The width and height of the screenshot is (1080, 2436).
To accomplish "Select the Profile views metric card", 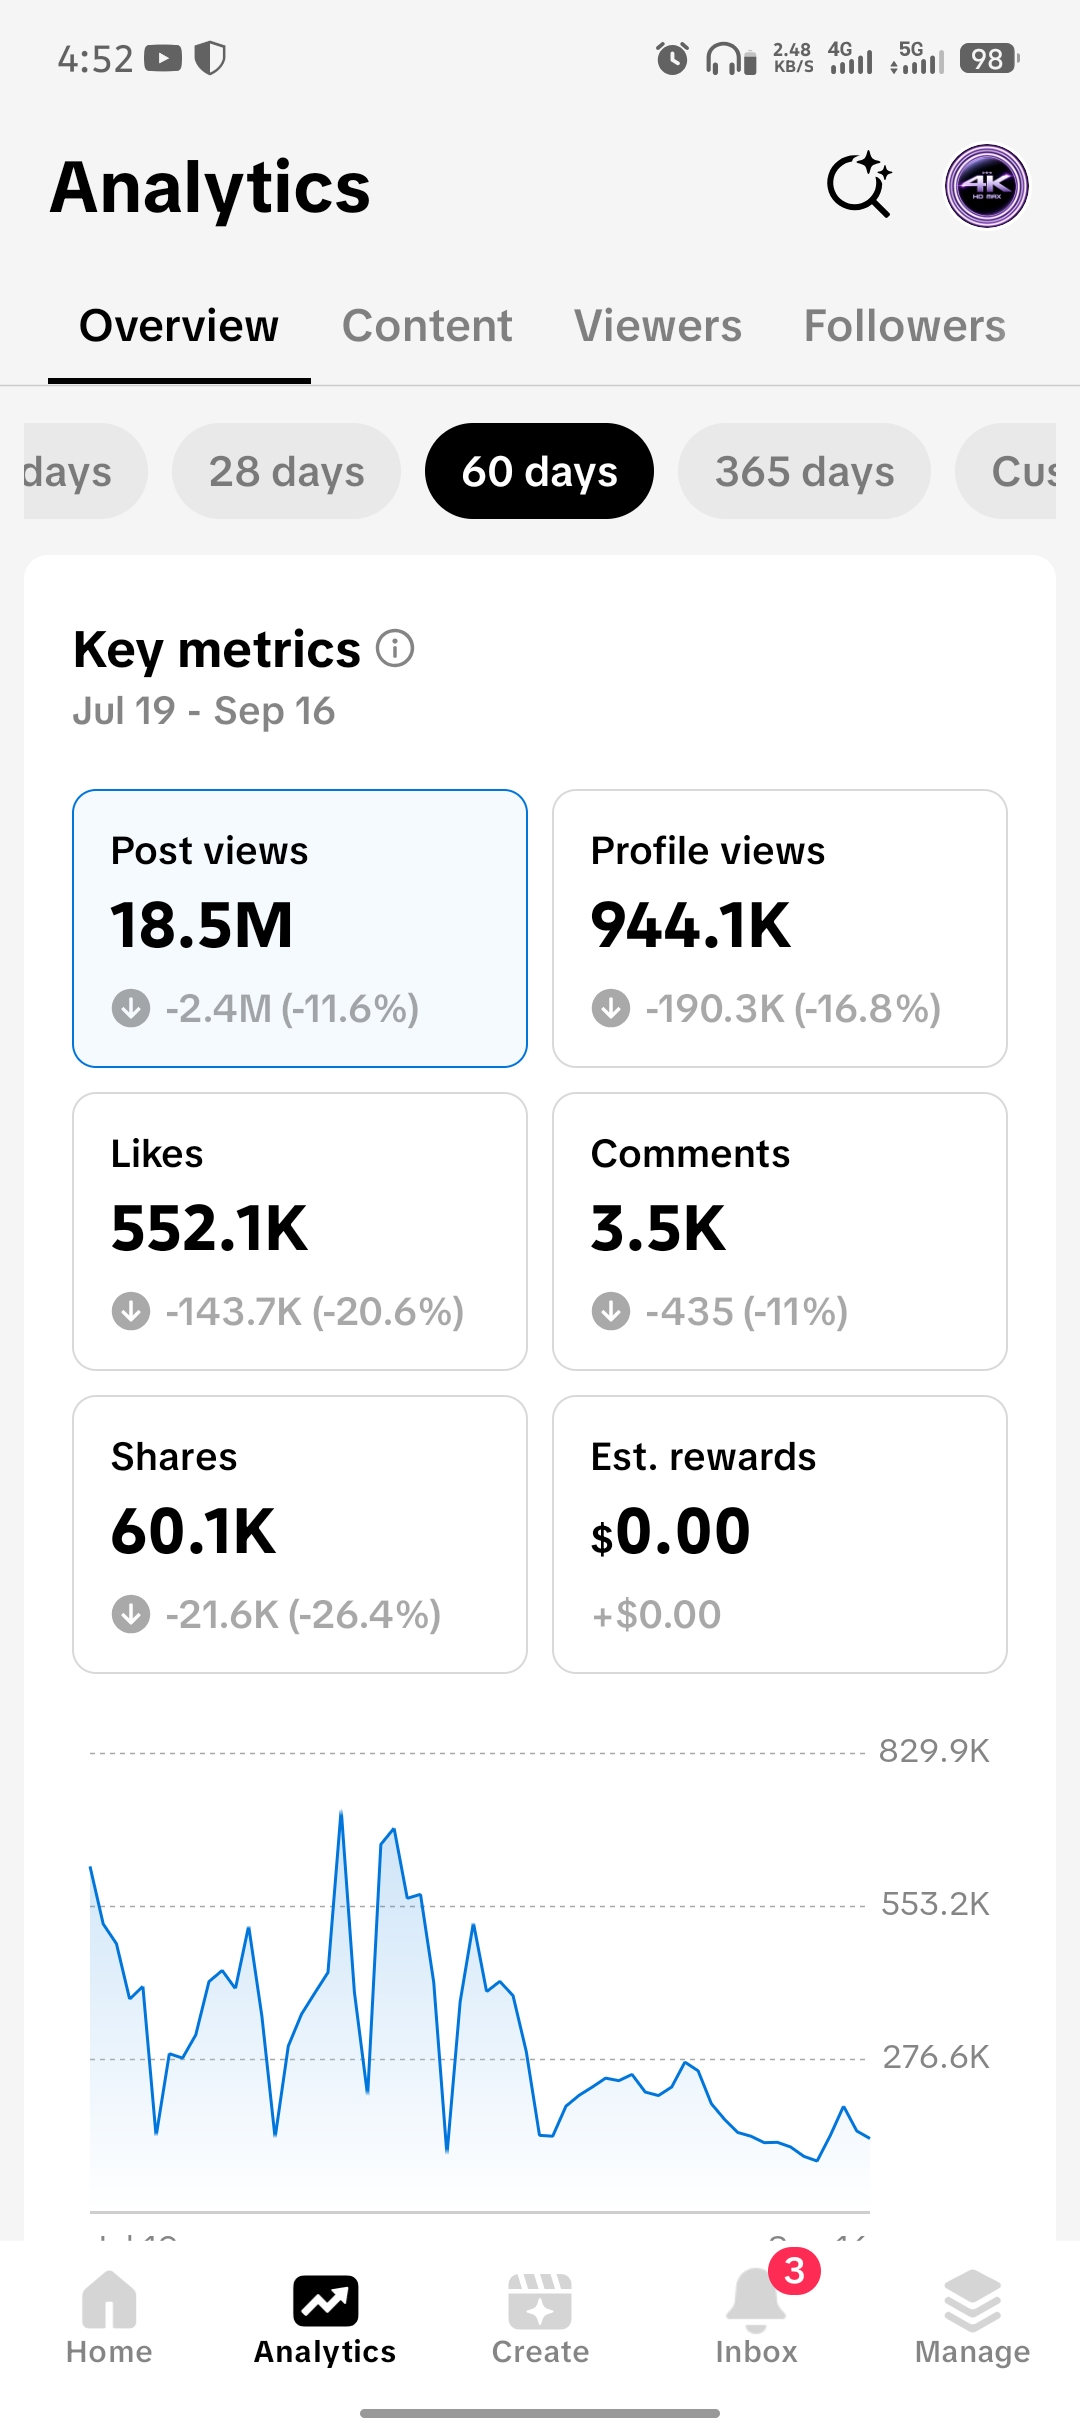I will point(780,928).
